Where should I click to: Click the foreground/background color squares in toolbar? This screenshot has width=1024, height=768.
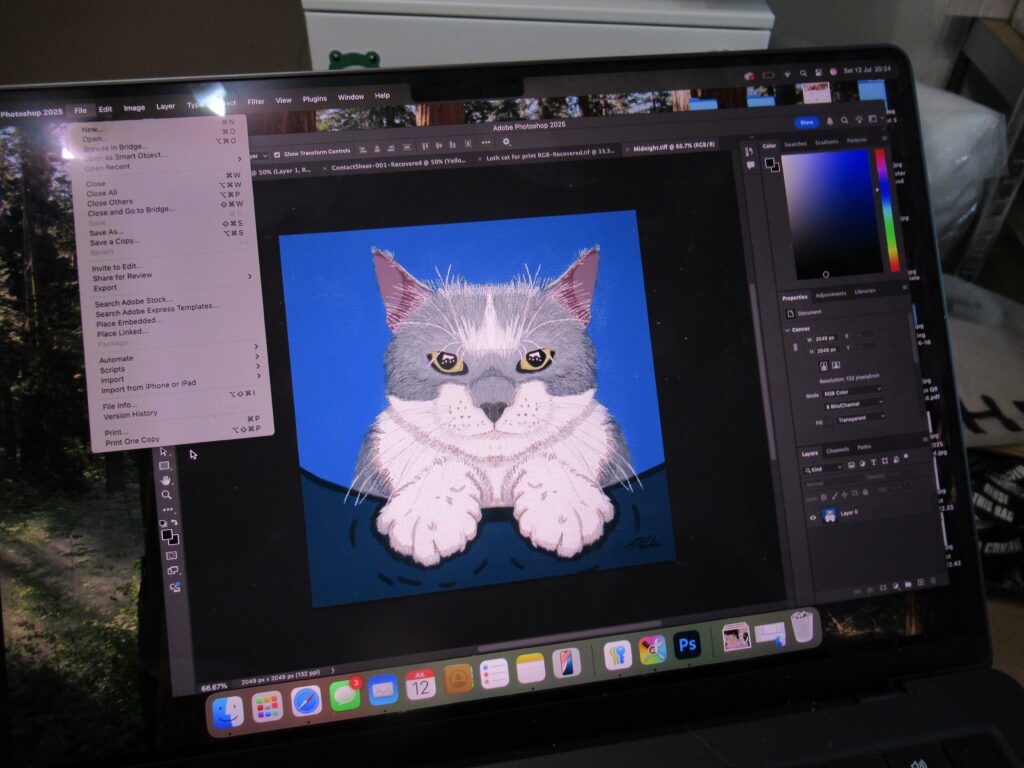[170, 537]
